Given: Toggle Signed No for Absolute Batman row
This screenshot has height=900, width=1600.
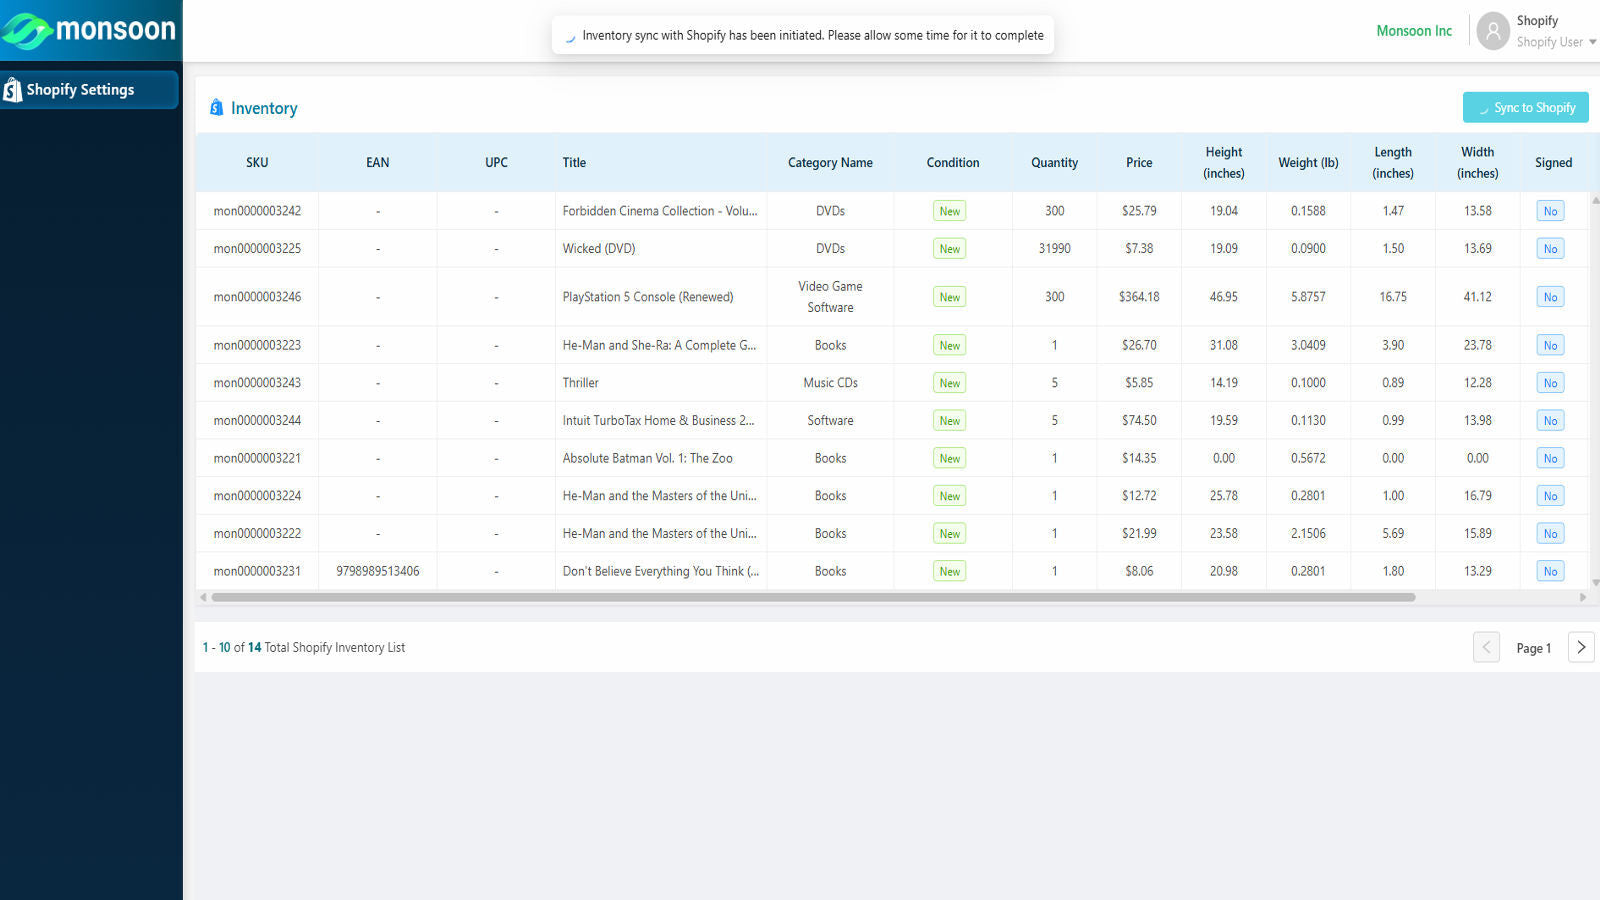Looking at the screenshot, I should click(1550, 457).
